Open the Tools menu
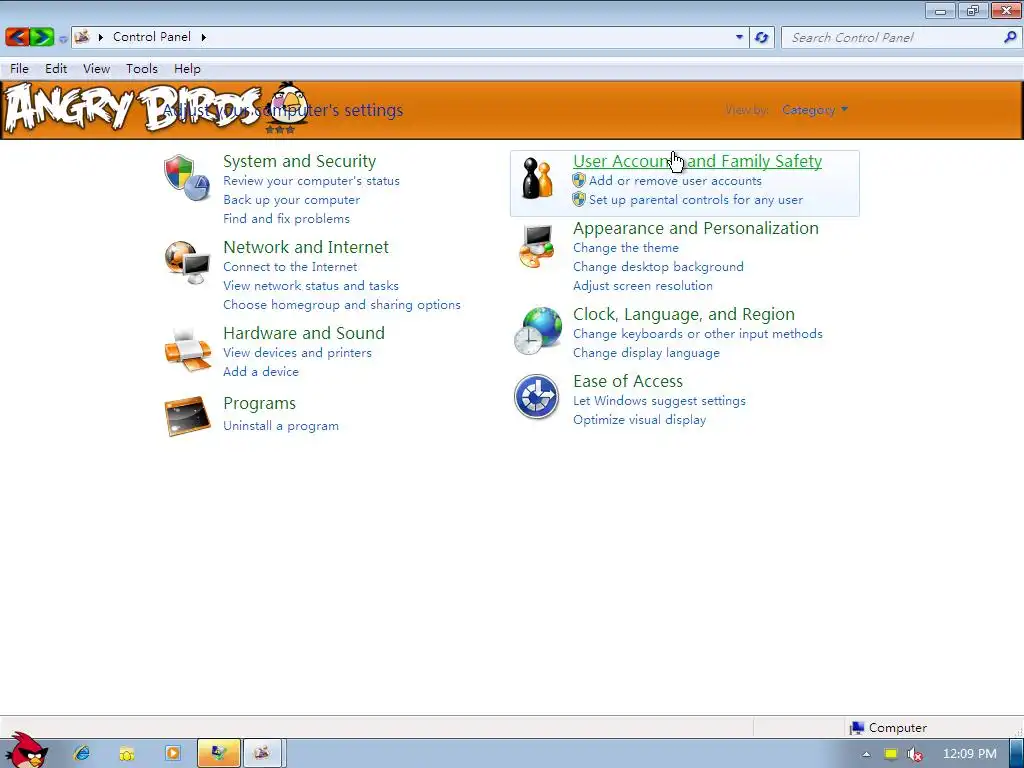The height and width of the screenshot is (768, 1024). [x=142, y=69]
